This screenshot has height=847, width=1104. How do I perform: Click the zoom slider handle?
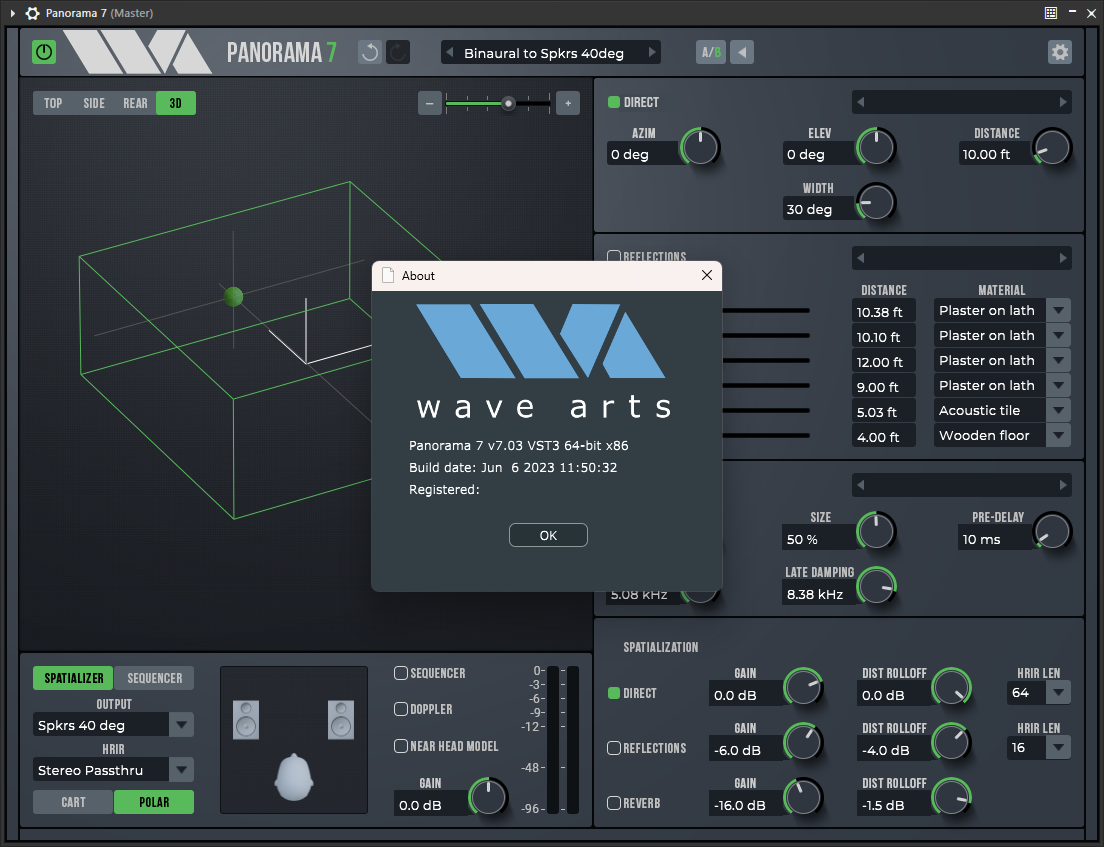point(509,103)
